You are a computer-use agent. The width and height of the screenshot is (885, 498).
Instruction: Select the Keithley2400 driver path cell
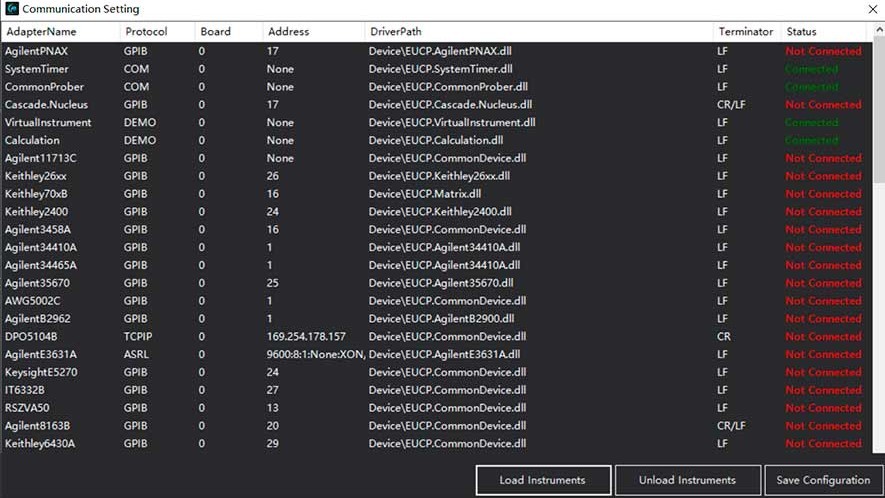440,212
